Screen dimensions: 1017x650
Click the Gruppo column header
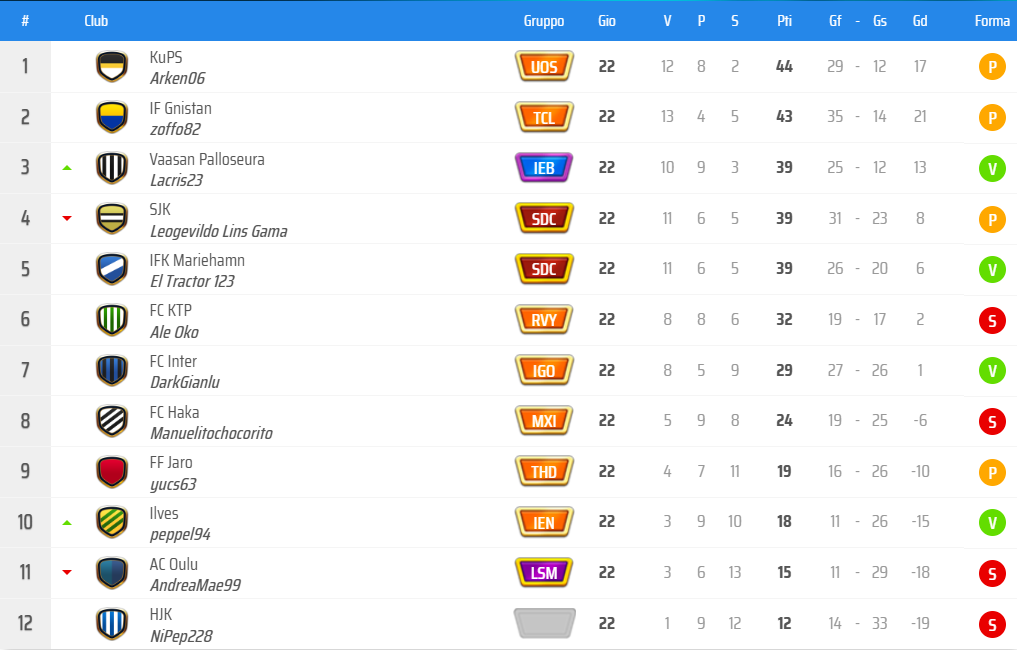coord(544,21)
